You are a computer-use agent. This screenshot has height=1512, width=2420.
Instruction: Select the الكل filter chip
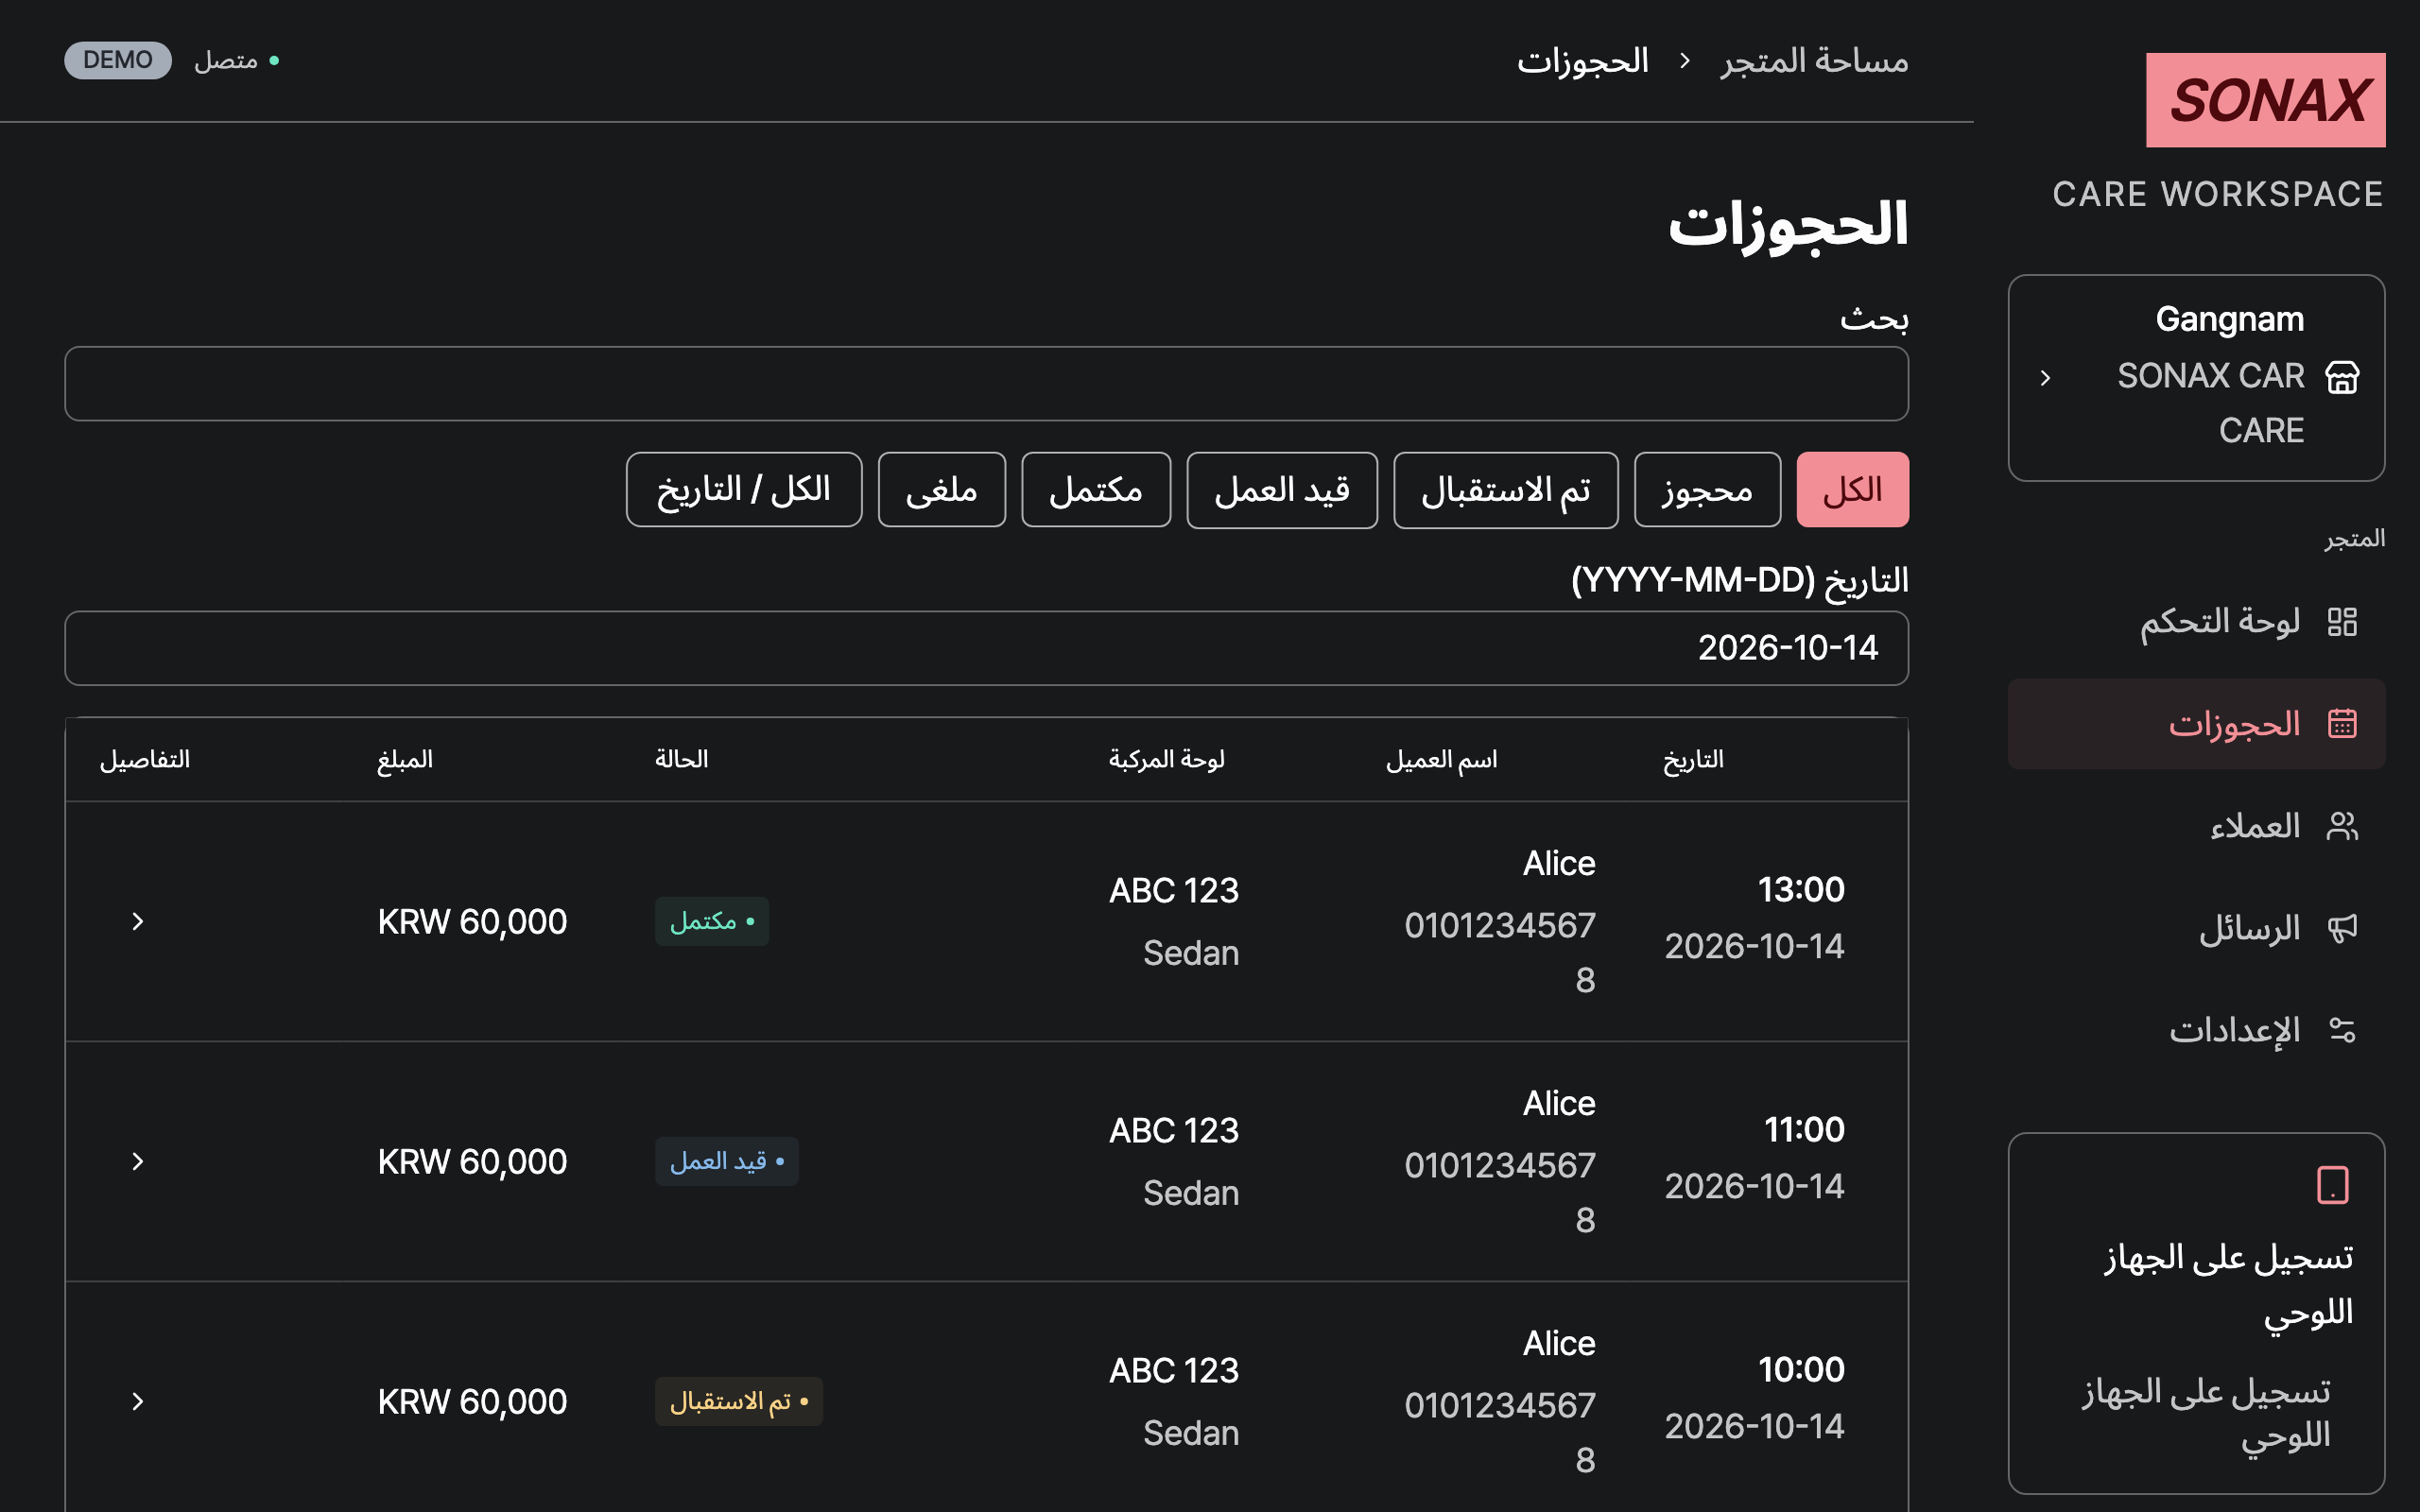tap(1852, 490)
